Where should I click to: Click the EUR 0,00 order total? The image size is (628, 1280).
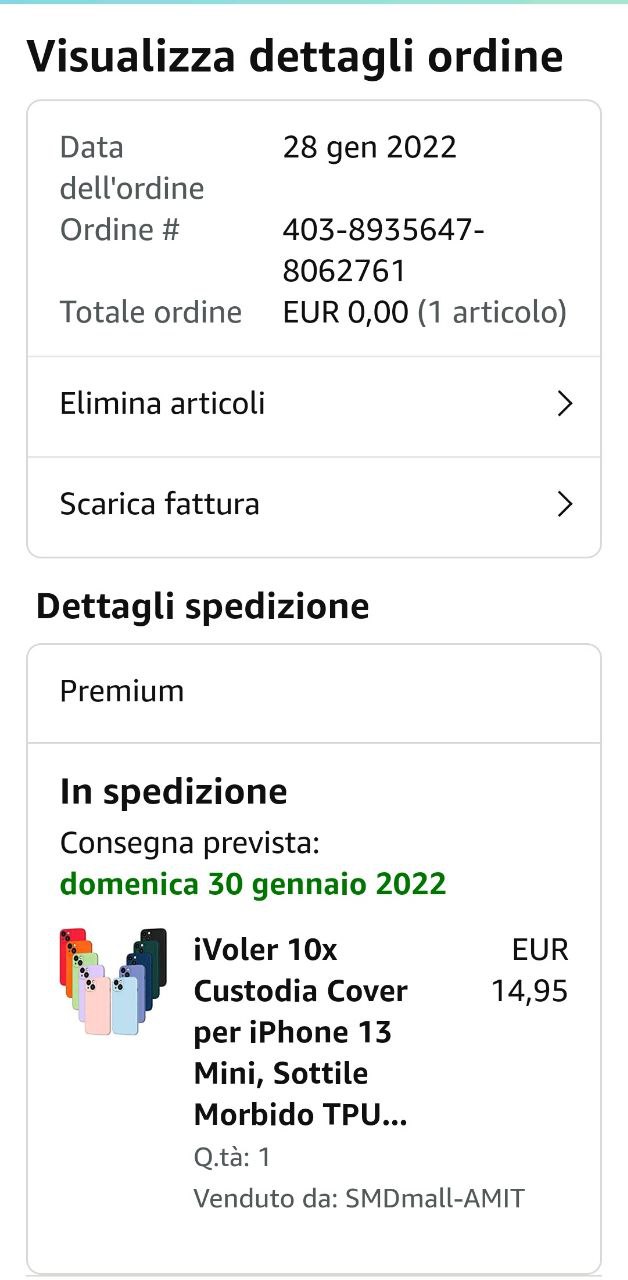point(345,313)
